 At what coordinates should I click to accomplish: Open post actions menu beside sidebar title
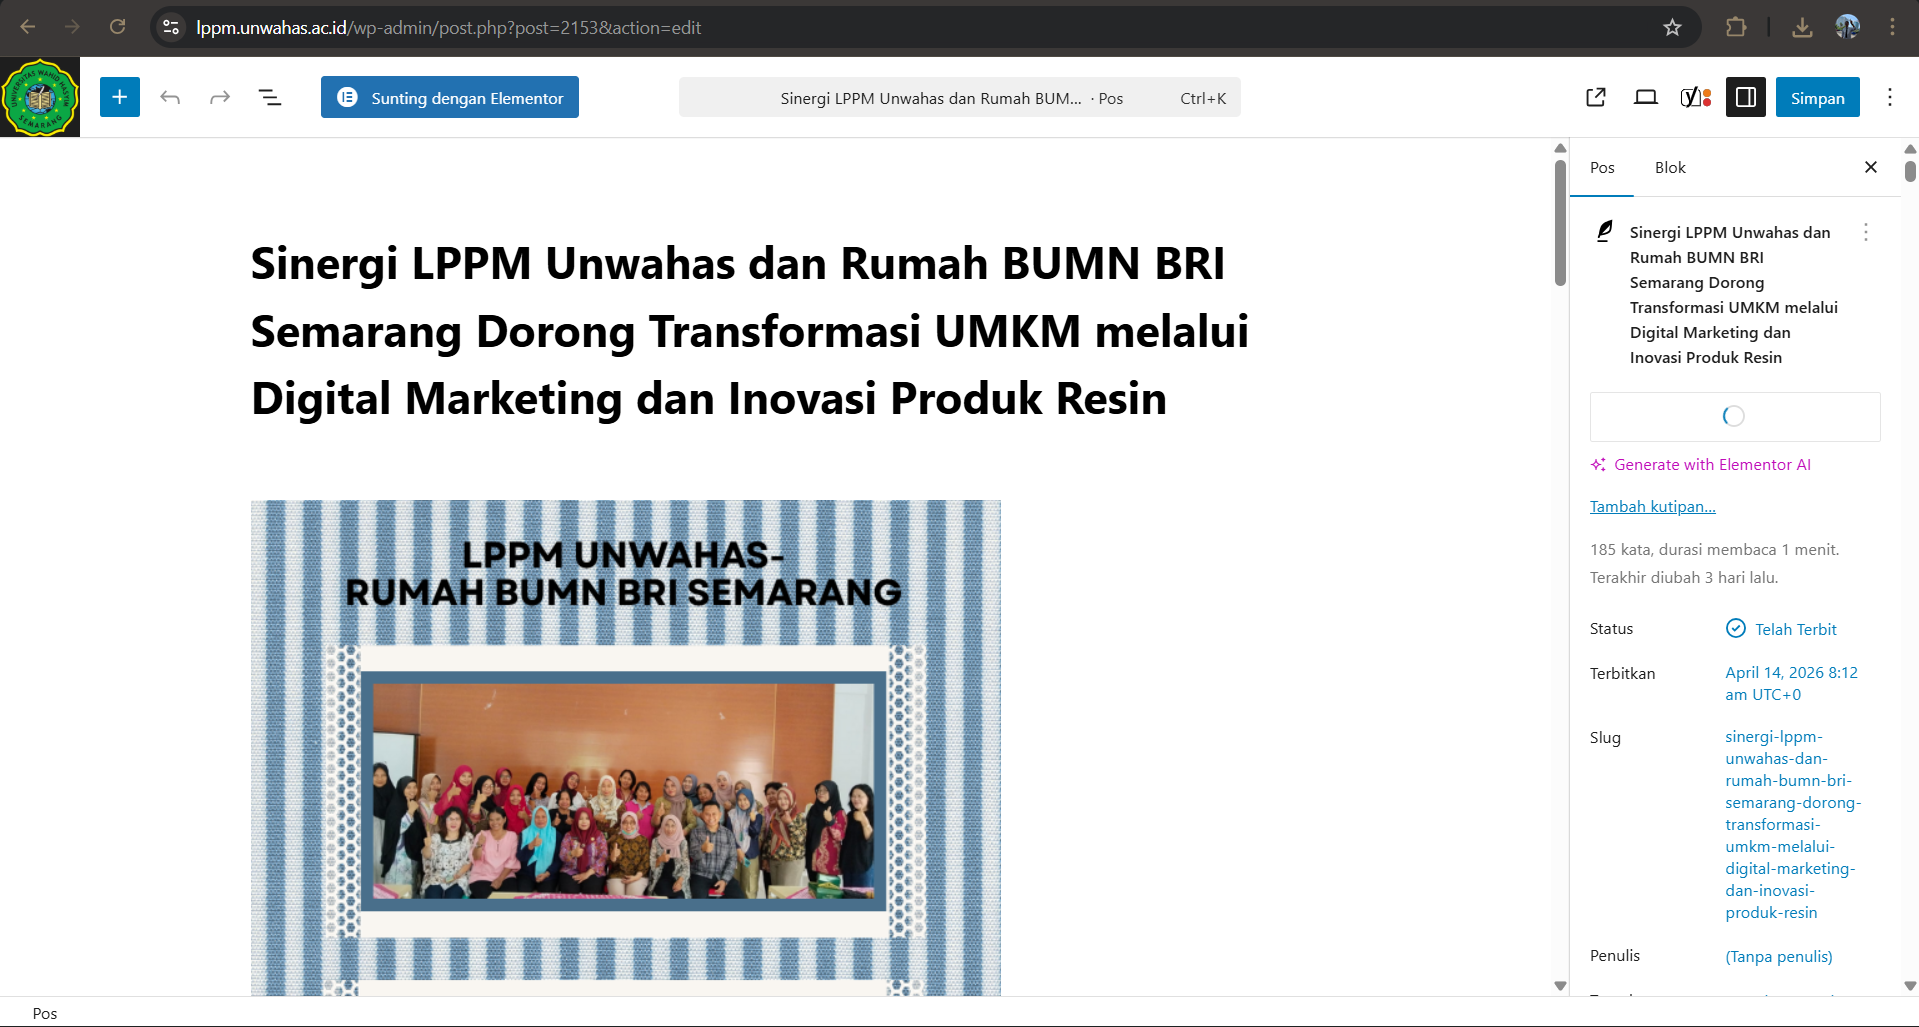click(1865, 233)
